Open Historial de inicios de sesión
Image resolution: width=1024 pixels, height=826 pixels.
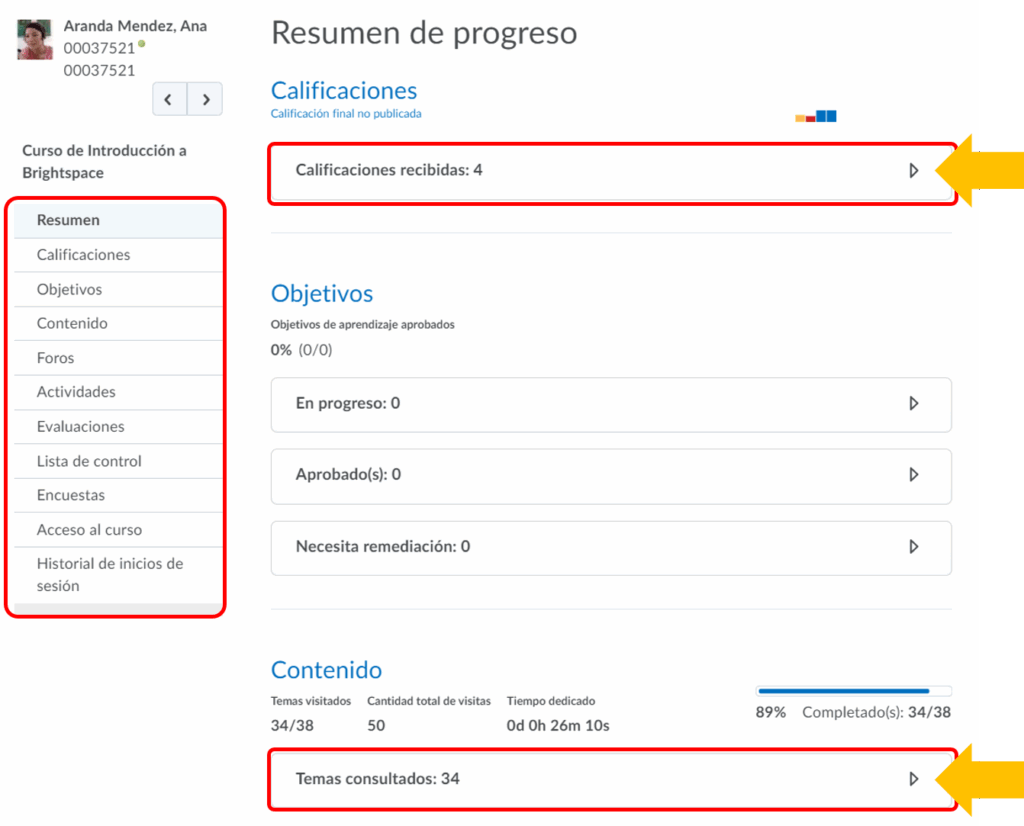pos(109,575)
